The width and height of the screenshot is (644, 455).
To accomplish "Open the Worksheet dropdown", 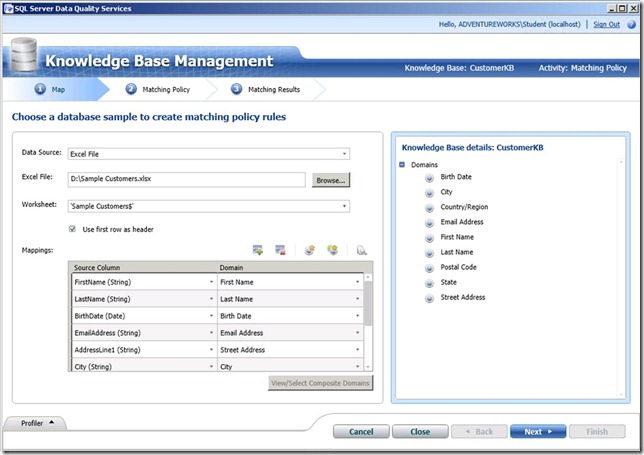I will pos(344,206).
